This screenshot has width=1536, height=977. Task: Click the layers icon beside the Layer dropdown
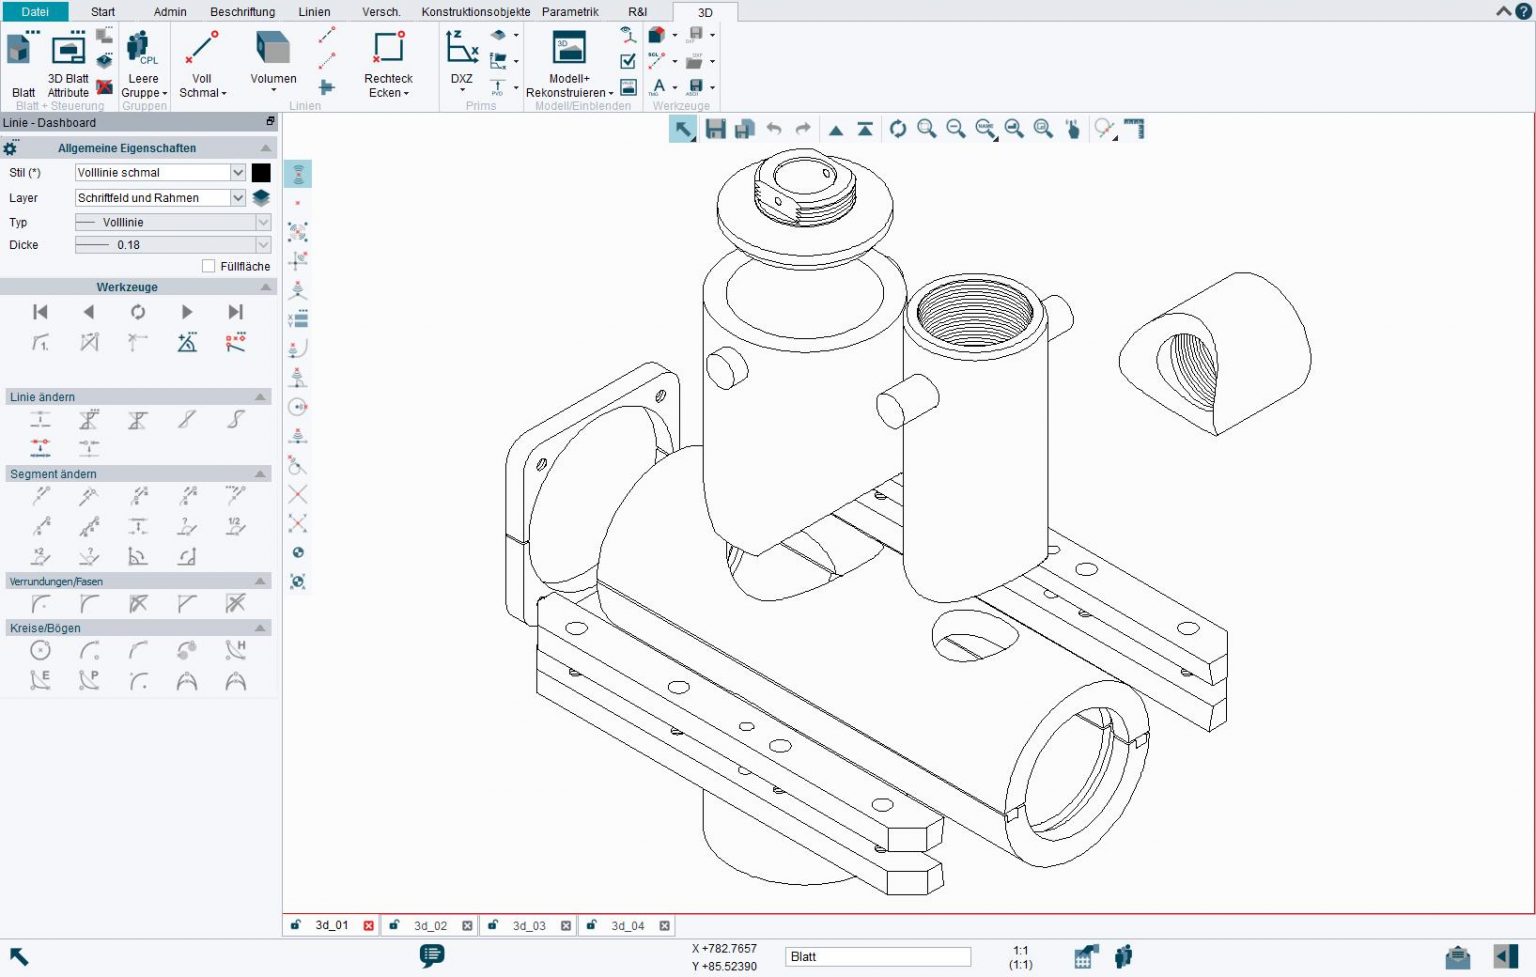pos(261,197)
